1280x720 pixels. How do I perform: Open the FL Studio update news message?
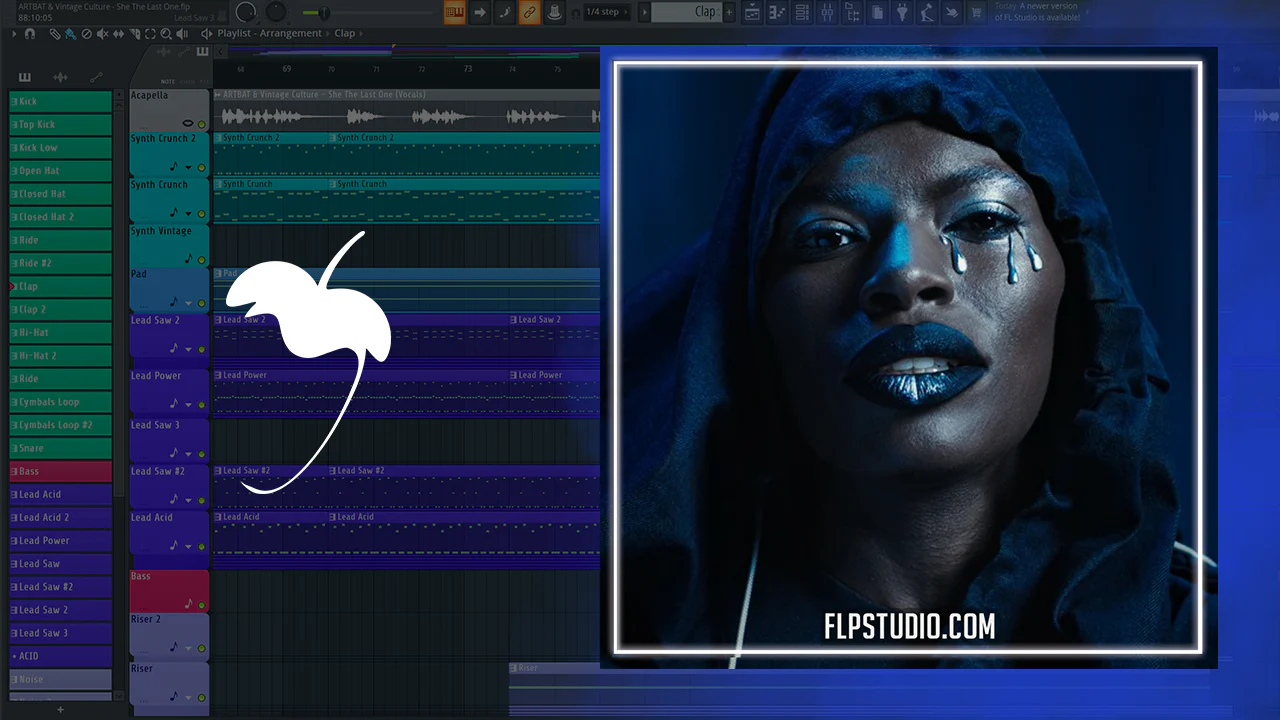1038,12
